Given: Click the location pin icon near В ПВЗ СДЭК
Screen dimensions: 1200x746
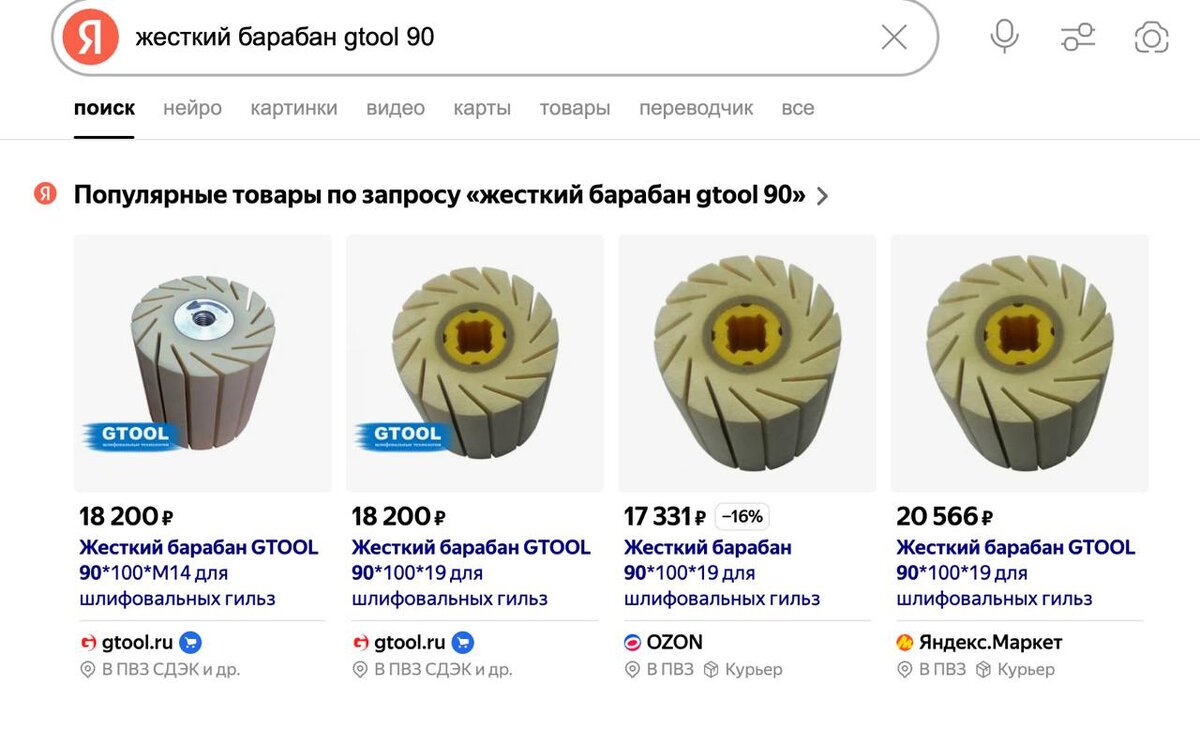Looking at the screenshot, I should [x=88, y=669].
